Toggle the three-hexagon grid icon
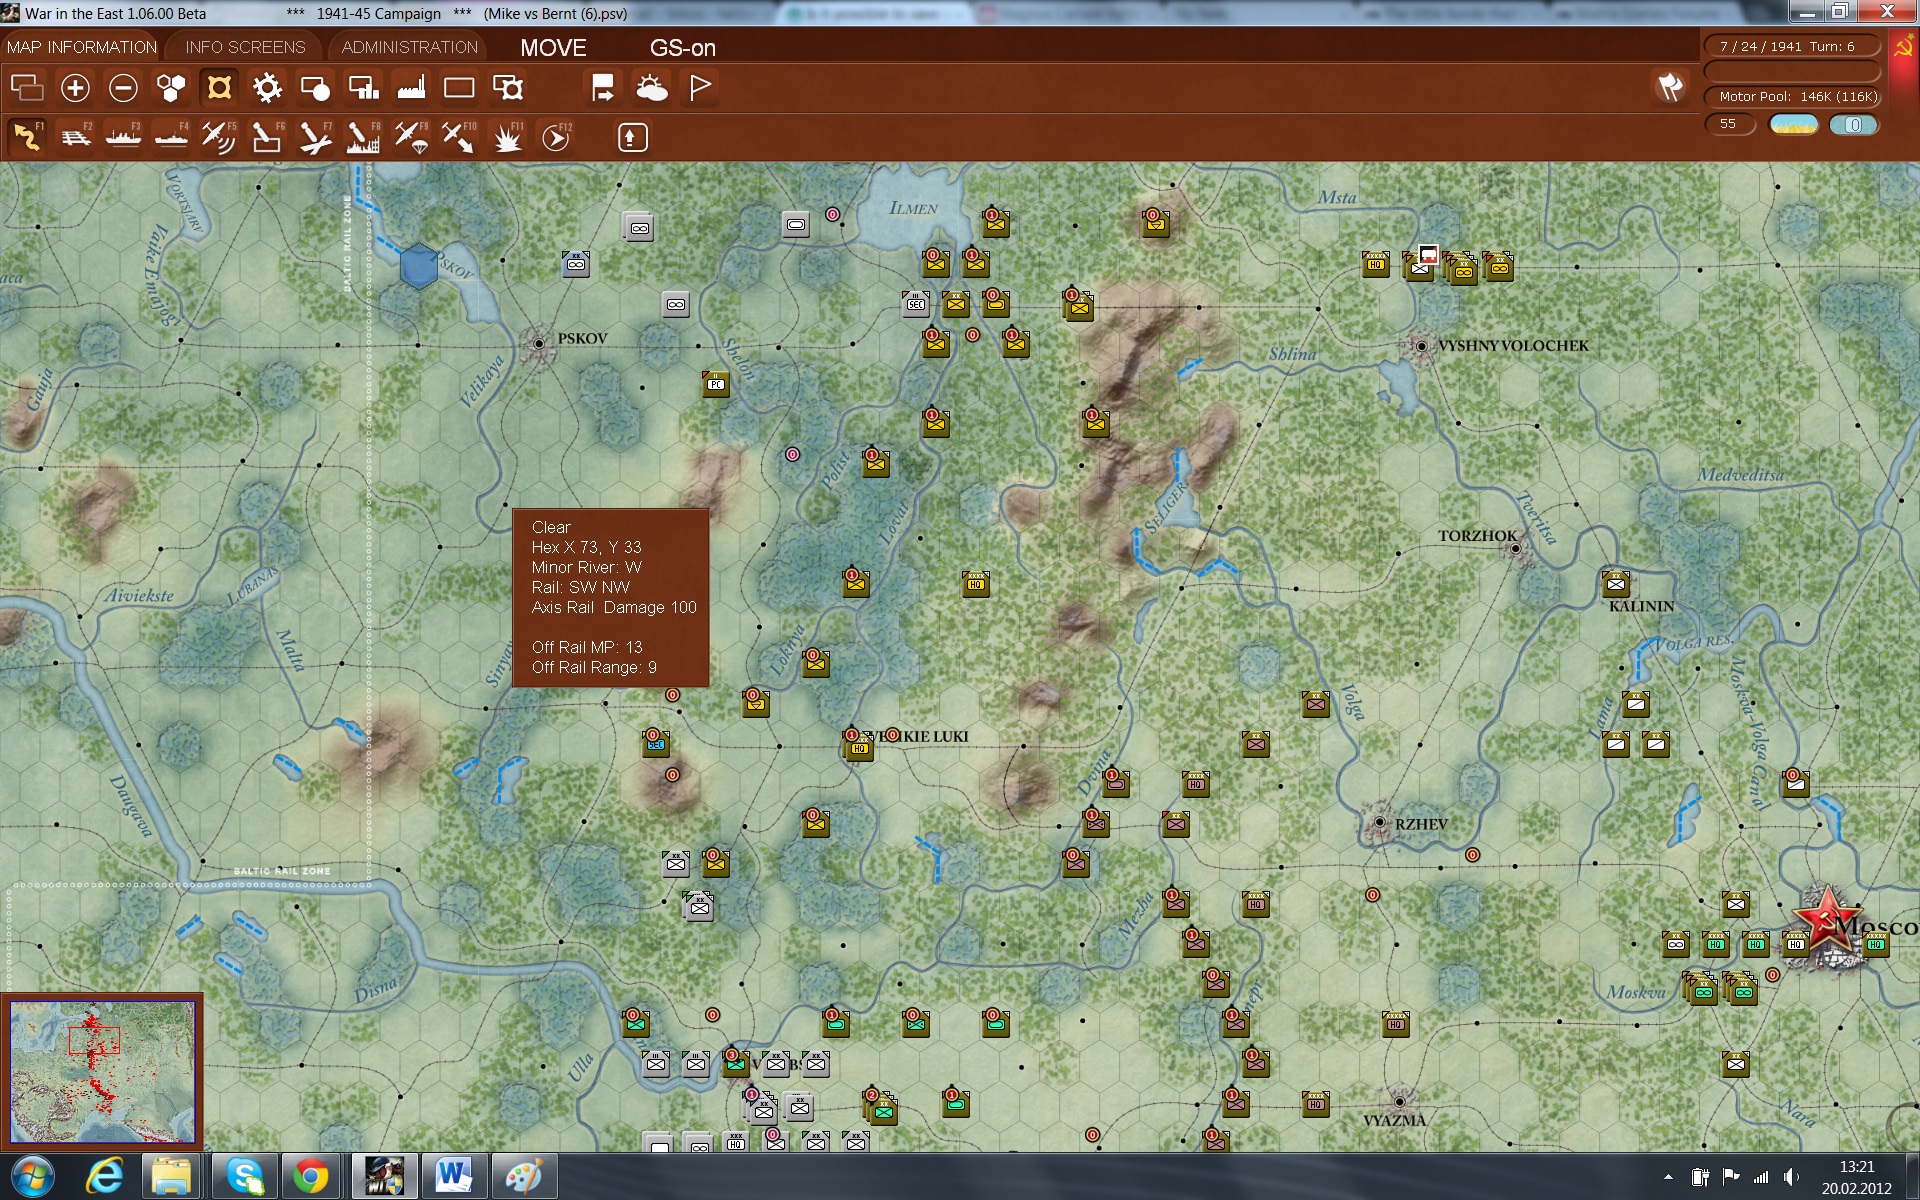The image size is (1920, 1200). (171, 88)
